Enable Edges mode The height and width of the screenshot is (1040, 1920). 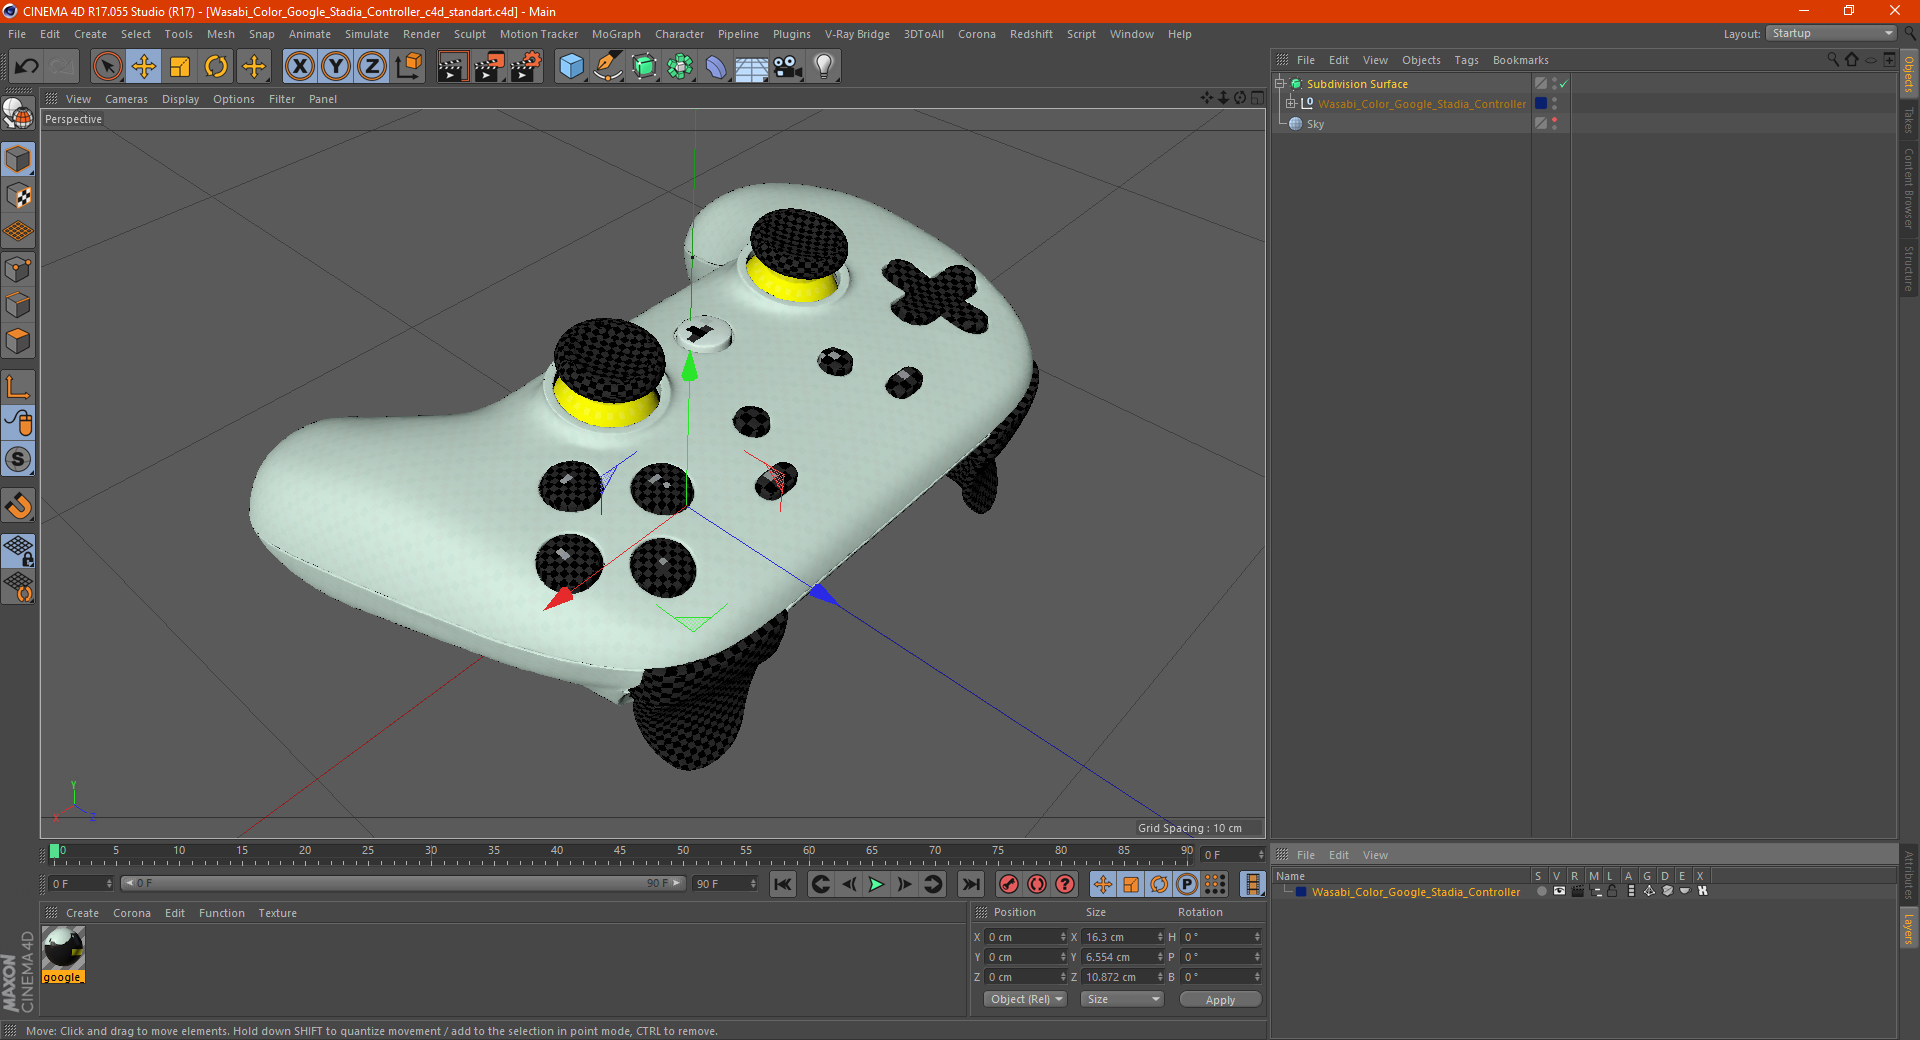click(x=18, y=305)
